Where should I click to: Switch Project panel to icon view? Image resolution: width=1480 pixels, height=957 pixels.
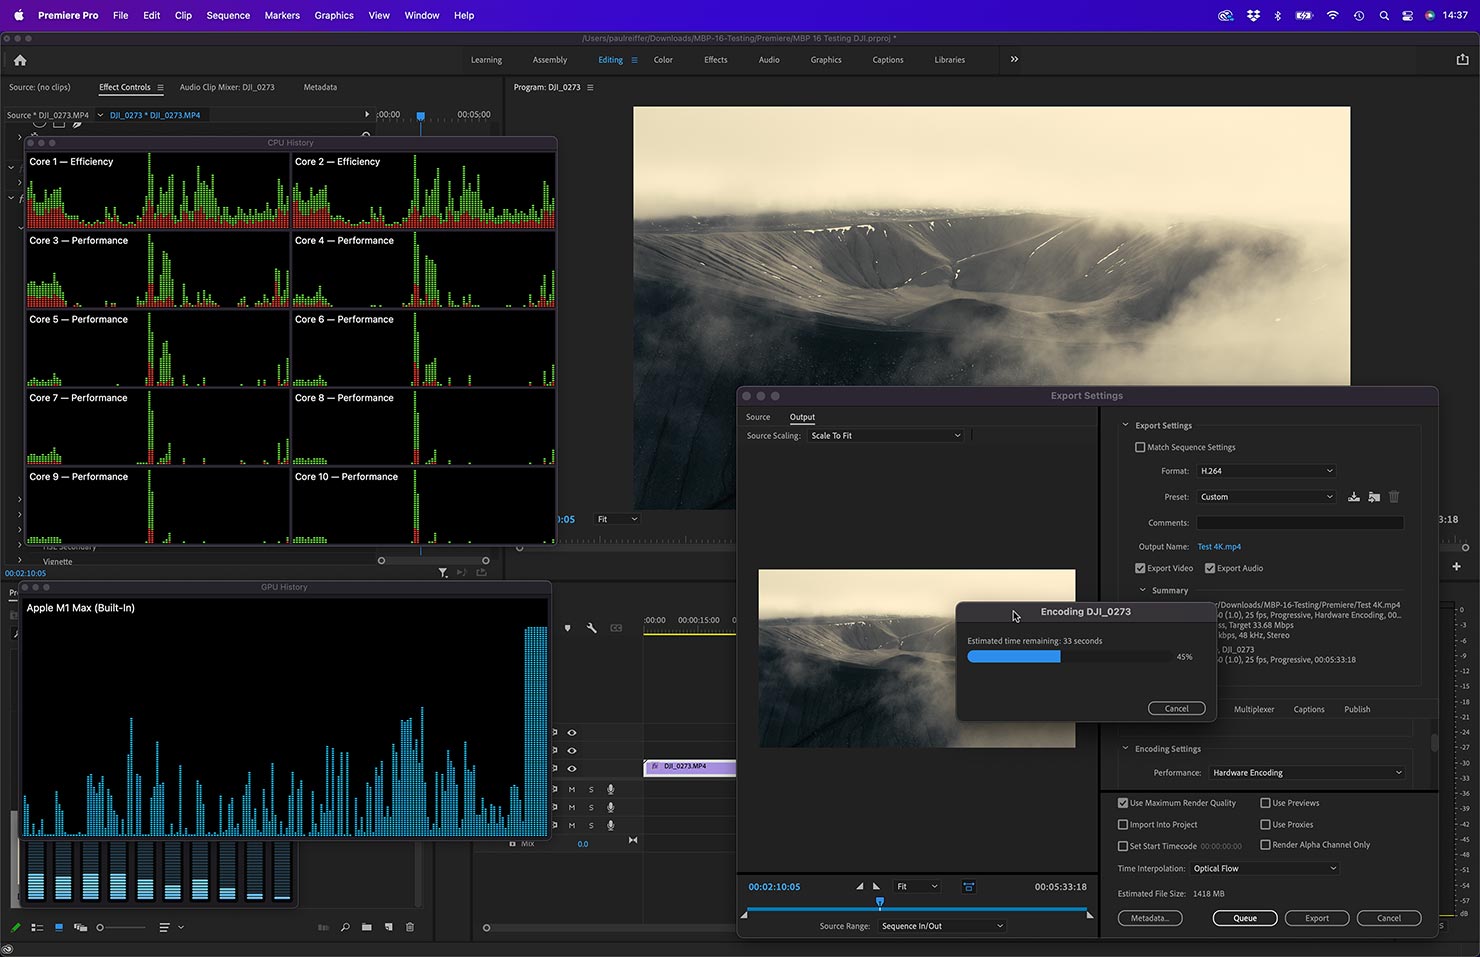coord(59,928)
